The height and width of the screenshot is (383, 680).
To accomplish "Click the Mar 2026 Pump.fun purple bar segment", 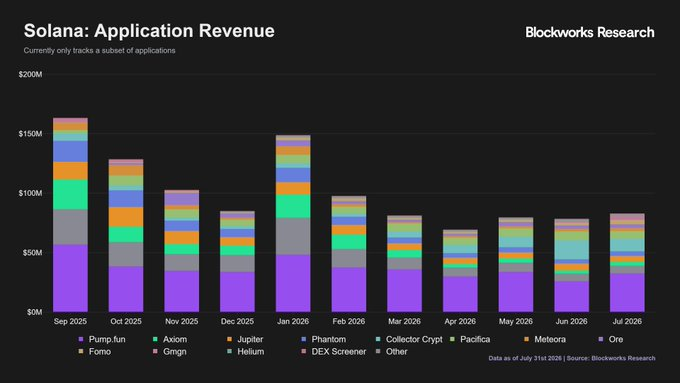I will coord(404,291).
